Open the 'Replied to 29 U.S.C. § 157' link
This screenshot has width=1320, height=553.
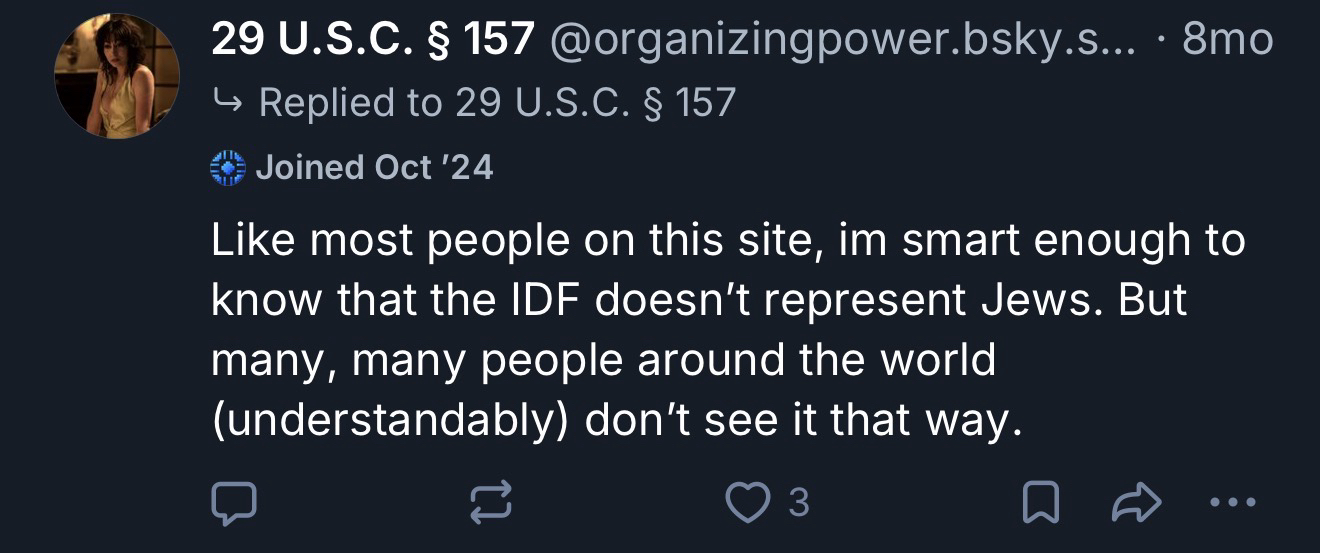click(496, 102)
